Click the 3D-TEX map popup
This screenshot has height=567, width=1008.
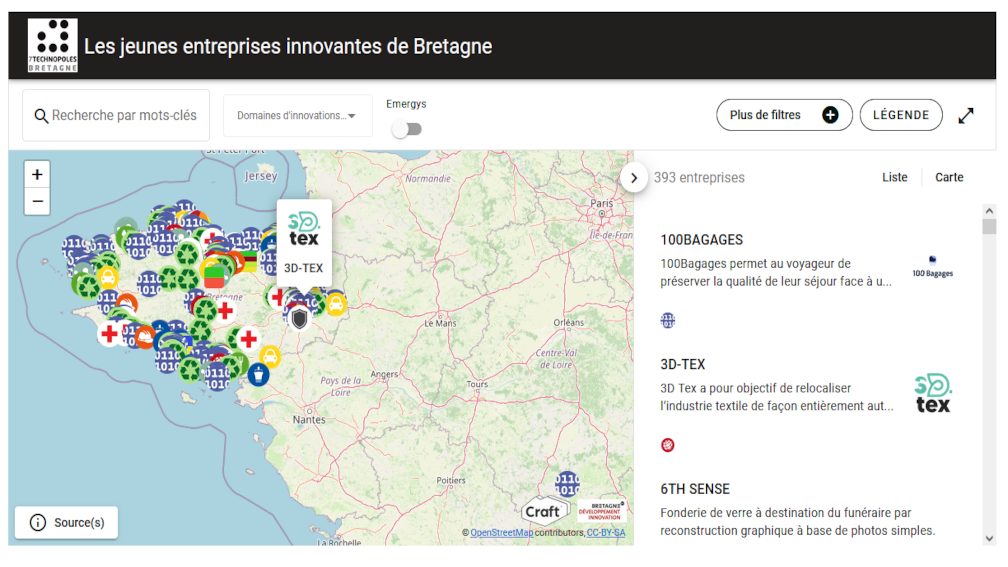pos(304,243)
